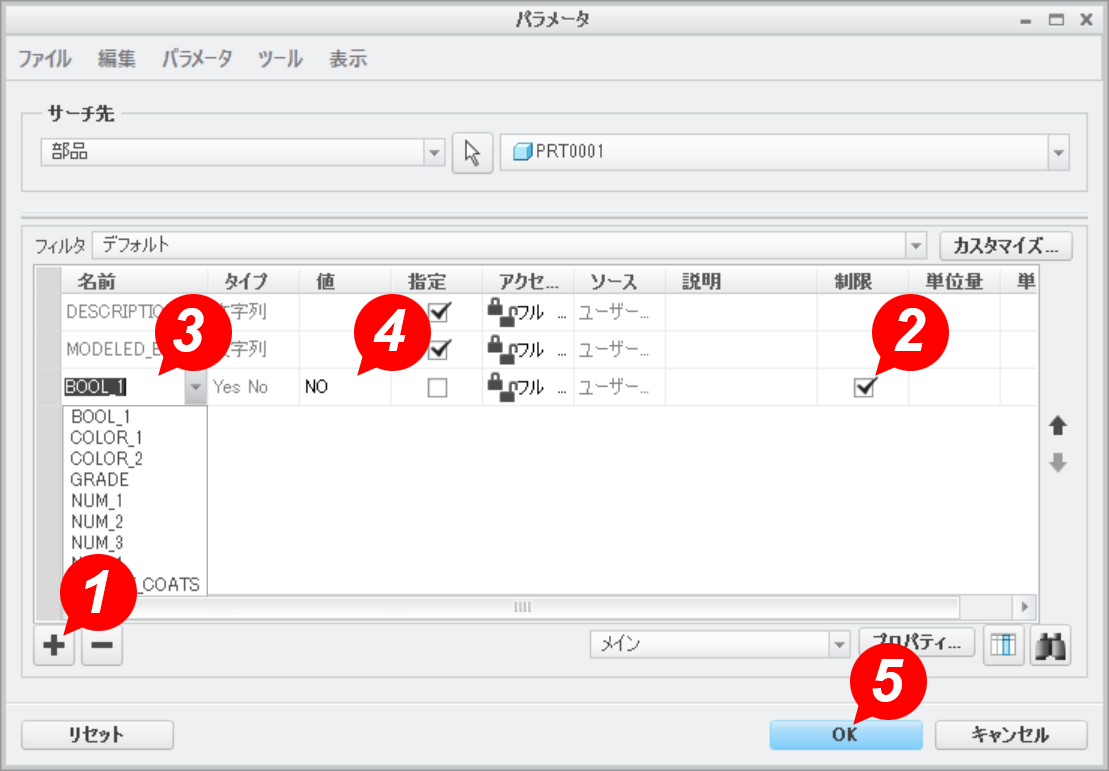
Task: Uncheck the 指定 checkbox for DESCRIPTION
Action: [x=437, y=312]
